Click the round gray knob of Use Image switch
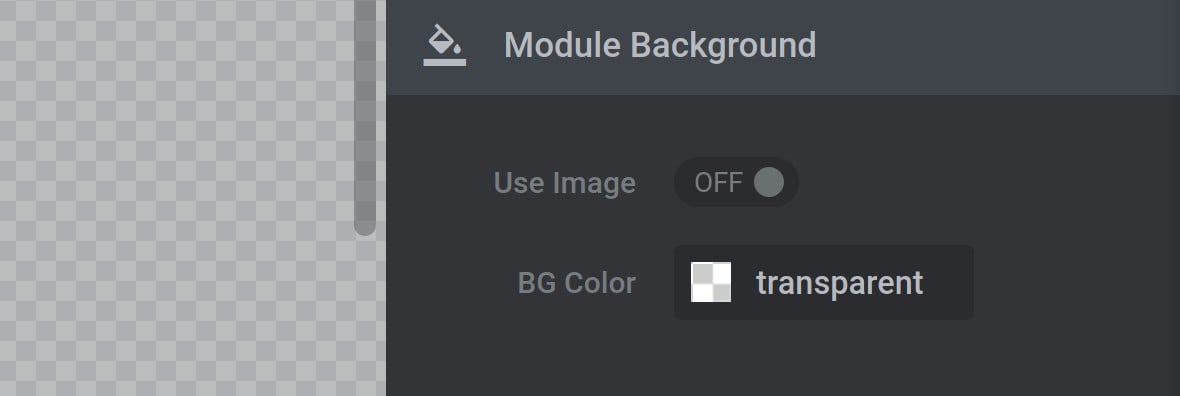1180x396 pixels. [768, 182]
